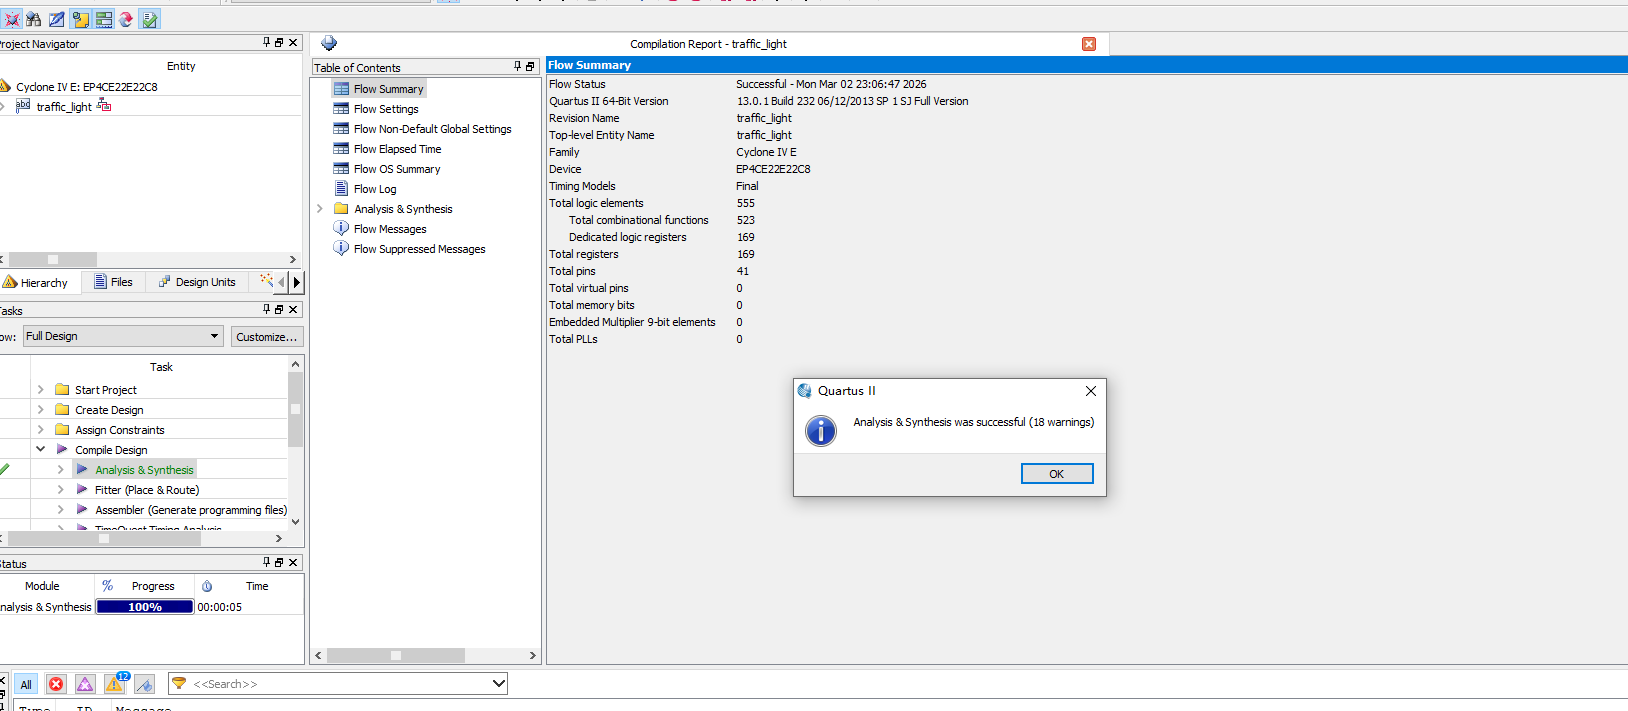This screenshot has width=1628, height=711.
Task: Click the Analysis & Synthesis 100% progress bar
Action: (x=145, y=607)
